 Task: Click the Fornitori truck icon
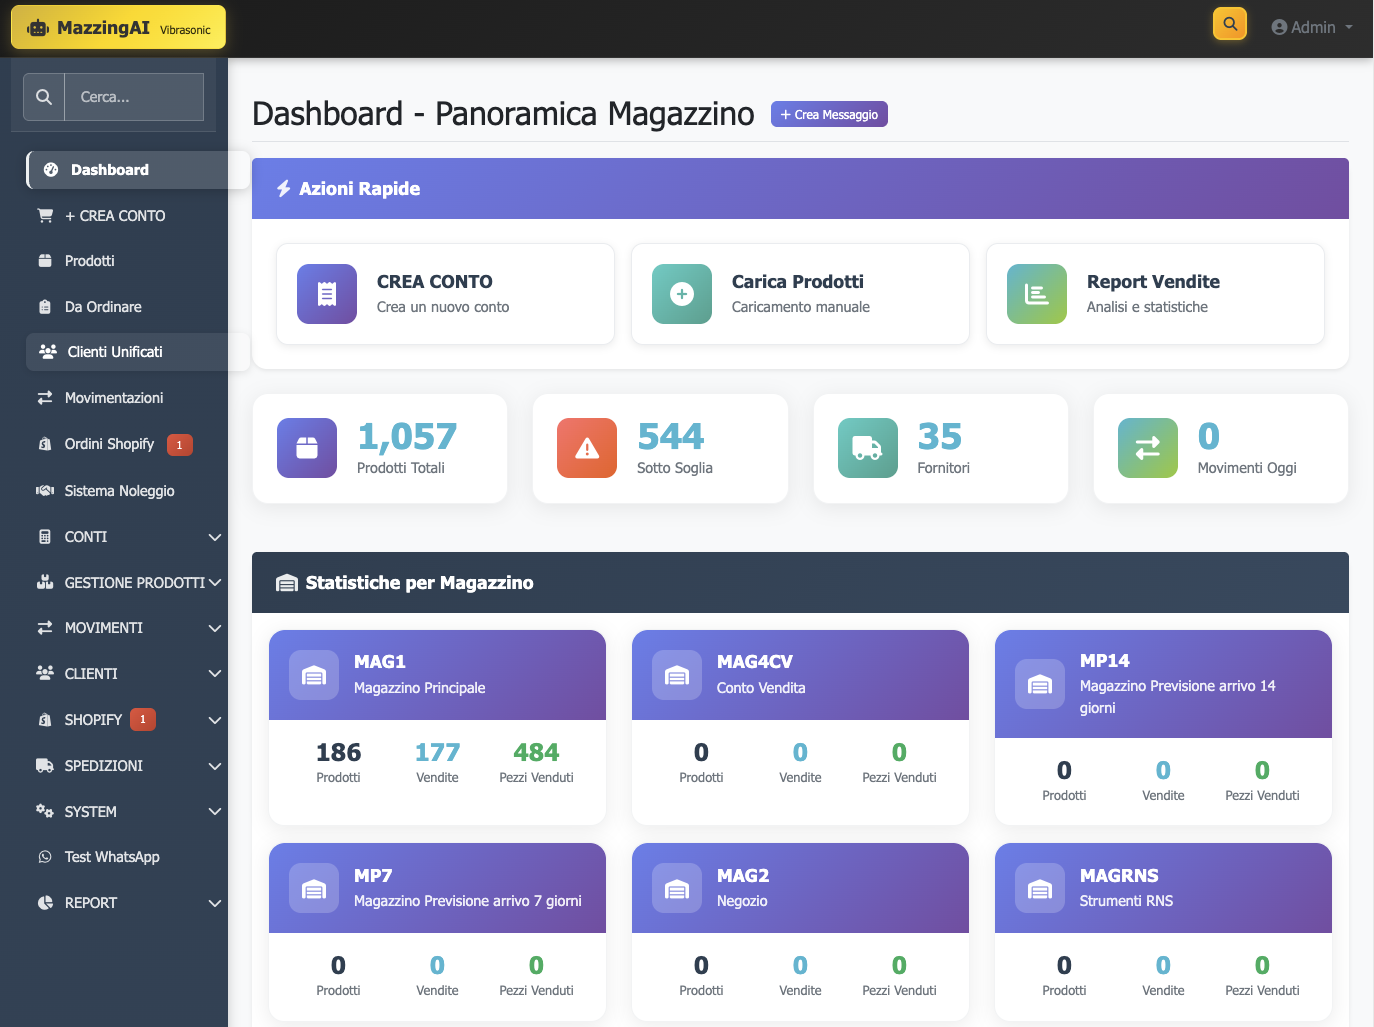[x=867, y=448]
